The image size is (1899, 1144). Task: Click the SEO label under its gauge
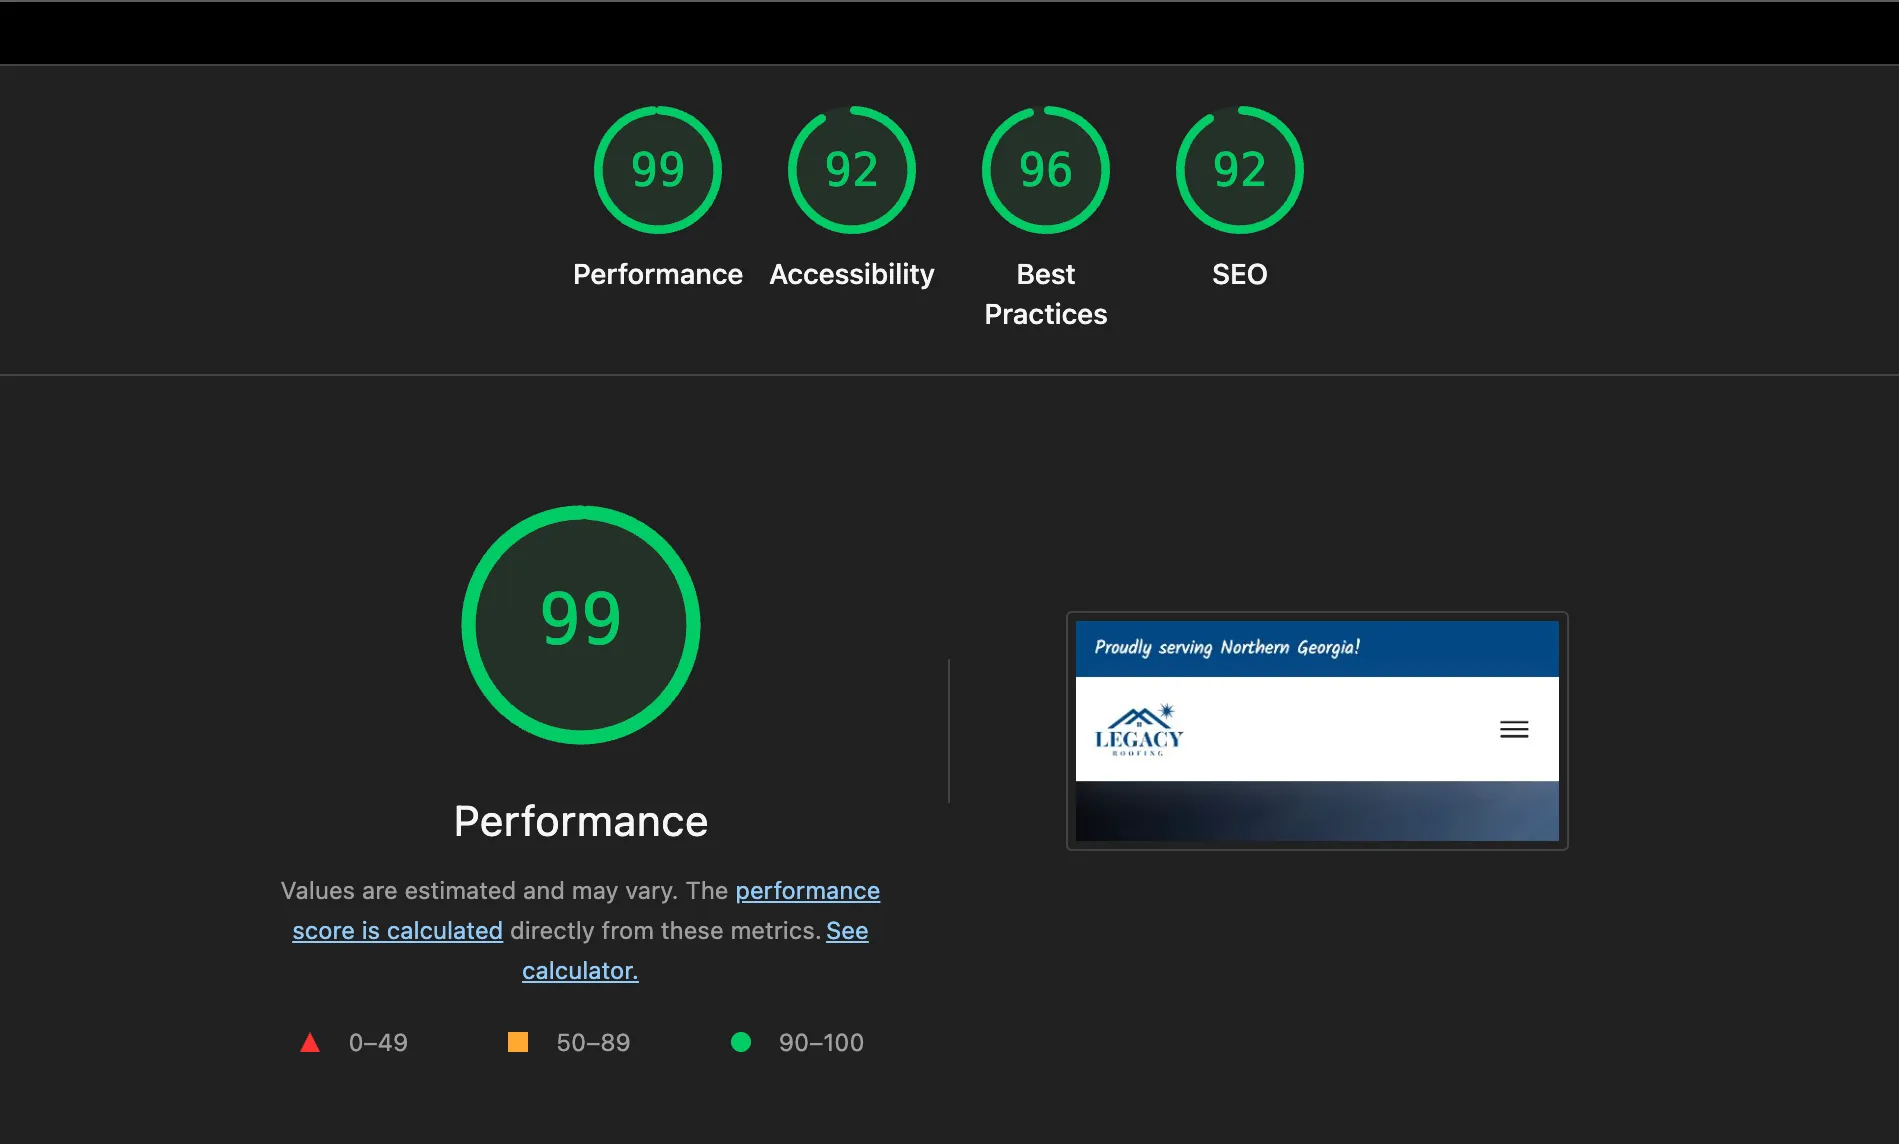point(1240,274)
